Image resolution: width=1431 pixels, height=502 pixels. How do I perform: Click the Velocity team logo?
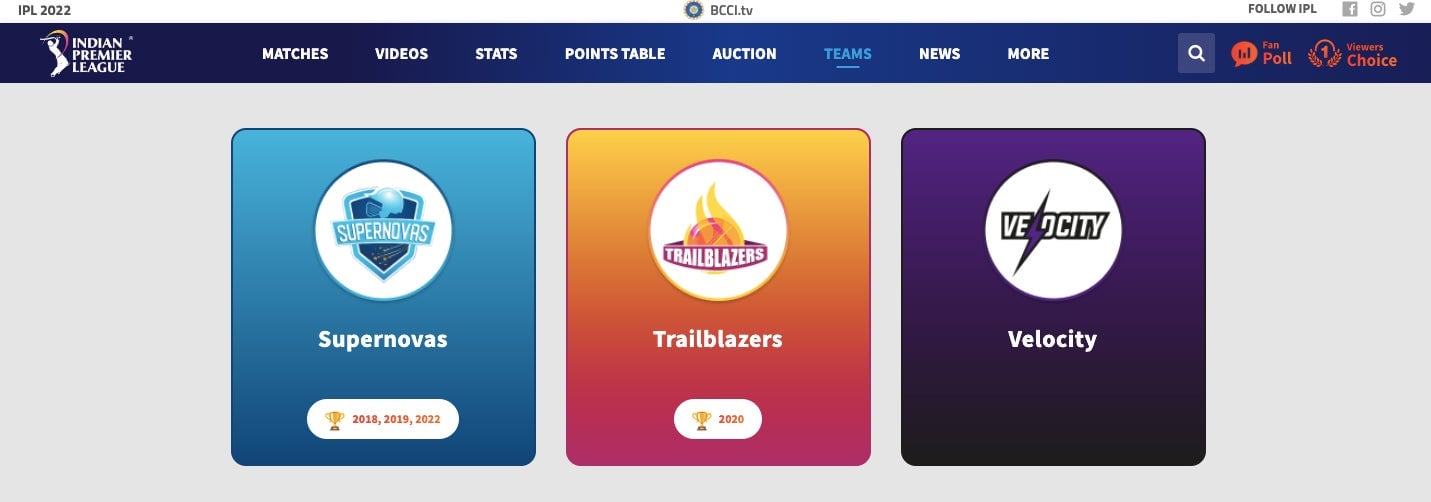(1053, 231)
